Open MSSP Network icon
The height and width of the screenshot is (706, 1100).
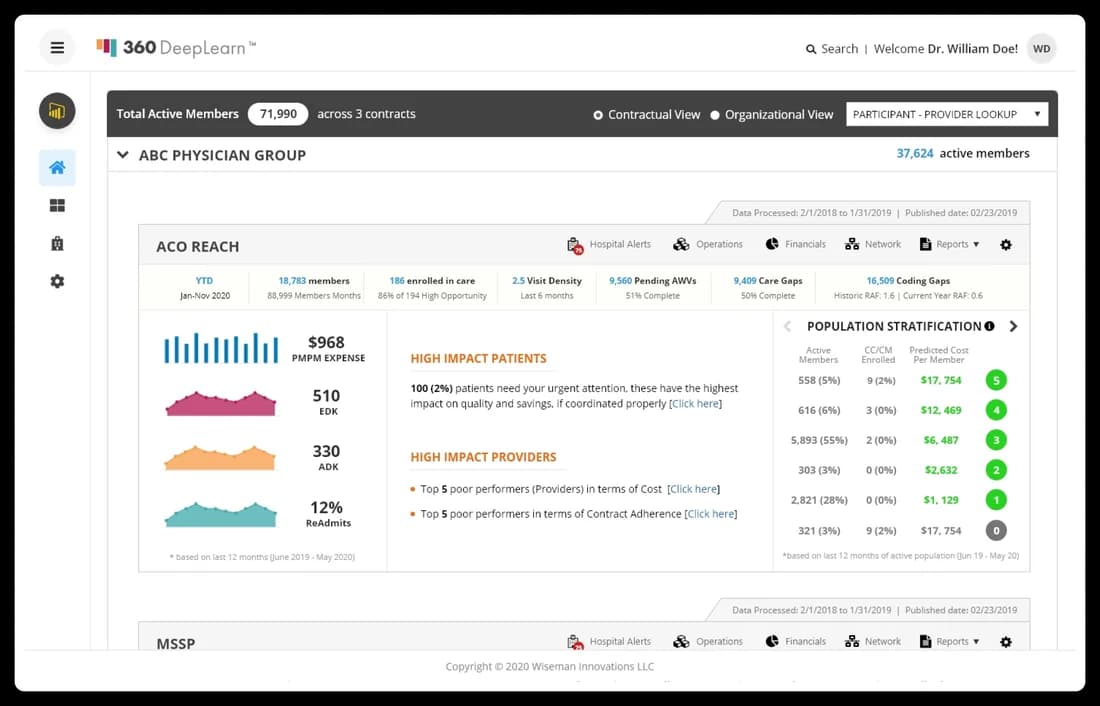coord(852,641)
